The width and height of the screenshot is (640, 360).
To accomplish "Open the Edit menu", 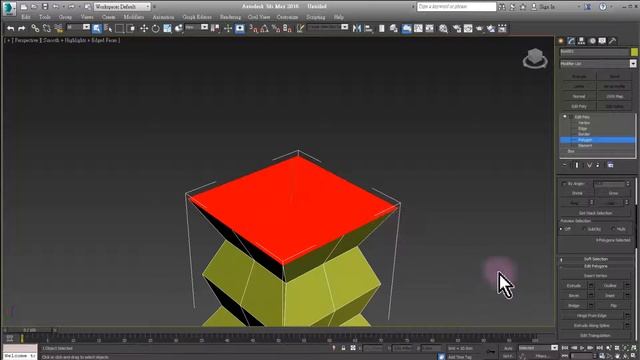I will (x=26, y=17).
